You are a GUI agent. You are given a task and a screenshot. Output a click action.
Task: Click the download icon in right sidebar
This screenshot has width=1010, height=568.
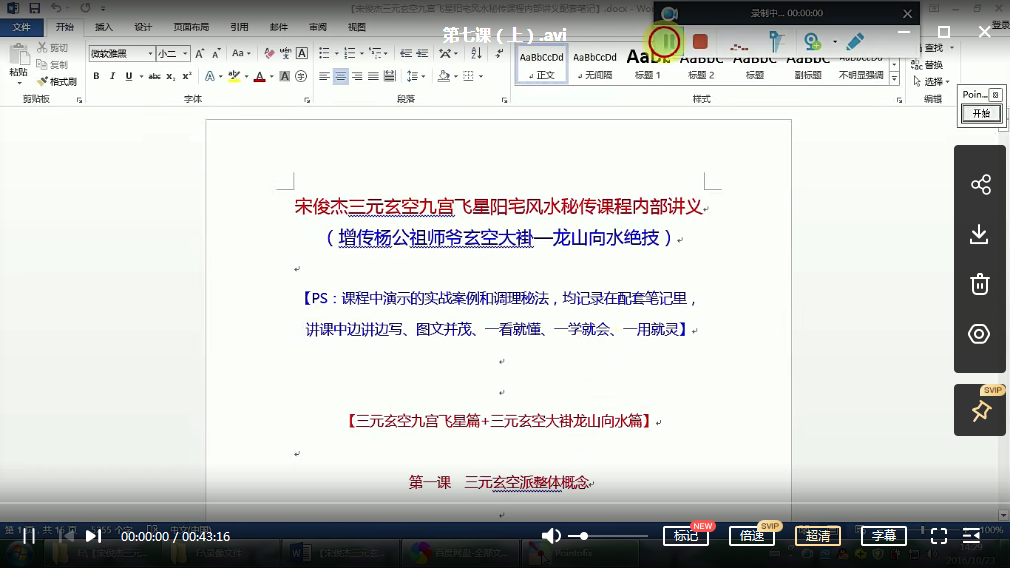point(980,234)
